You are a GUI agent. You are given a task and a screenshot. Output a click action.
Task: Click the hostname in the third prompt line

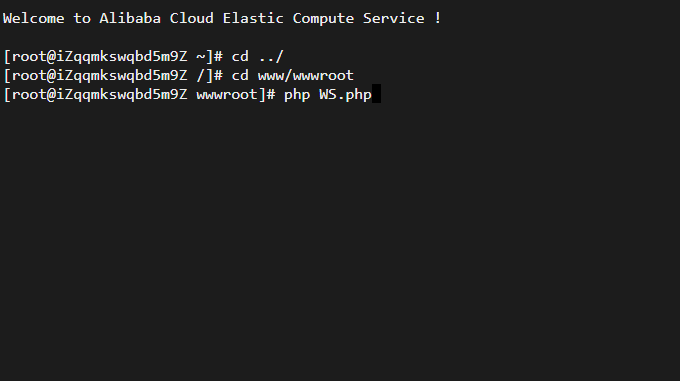tap(122, 95)
